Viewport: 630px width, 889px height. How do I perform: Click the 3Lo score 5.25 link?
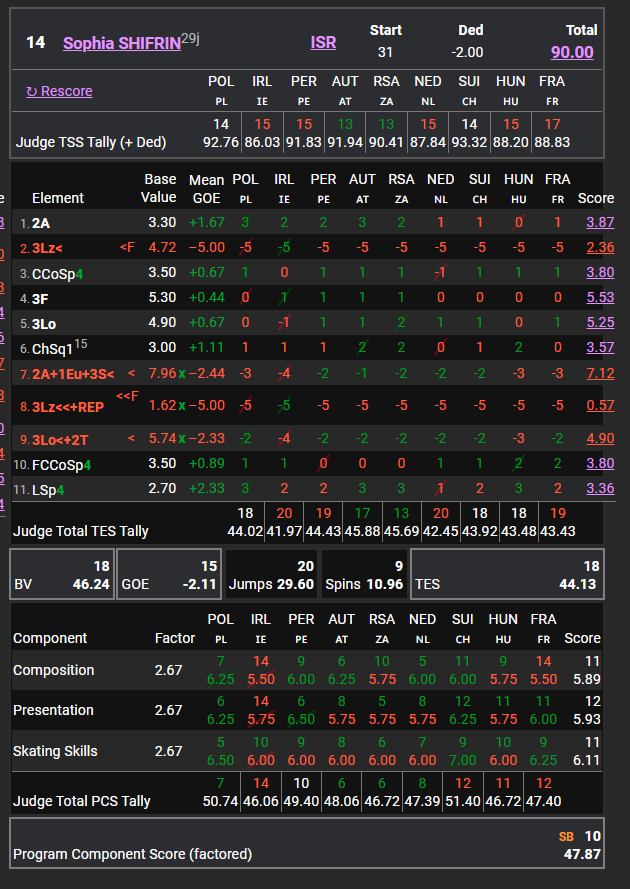tap(599, 322)
